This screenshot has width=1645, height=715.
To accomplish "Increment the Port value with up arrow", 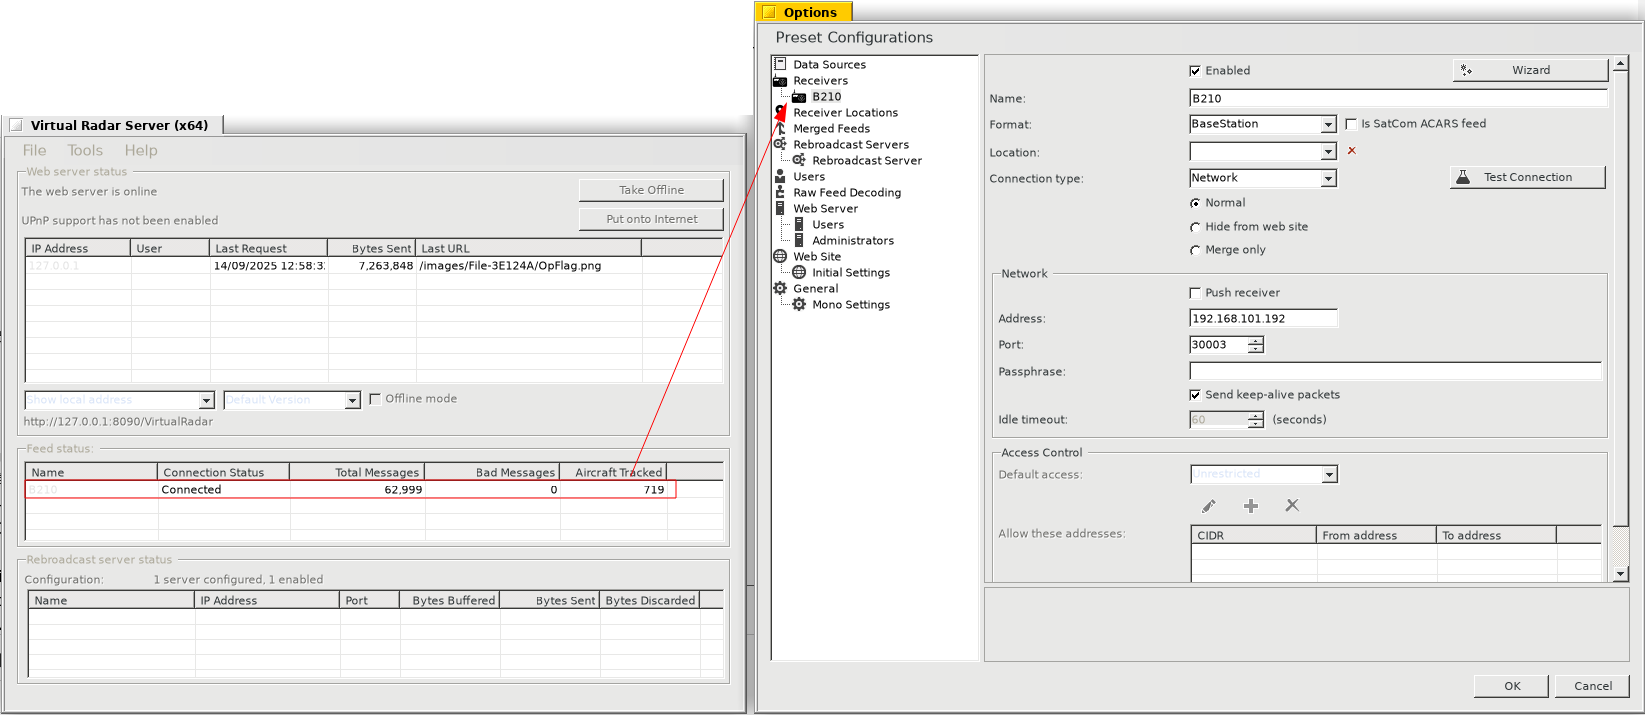I will click(1256, 340).
